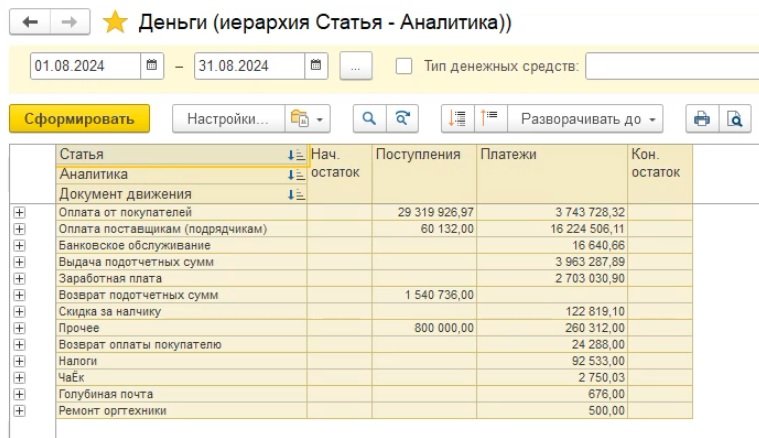Select the Банковское обслуживание row label
Image resolution: width=759 pixels, height=438 pixels.
click(x=135, y=245)
